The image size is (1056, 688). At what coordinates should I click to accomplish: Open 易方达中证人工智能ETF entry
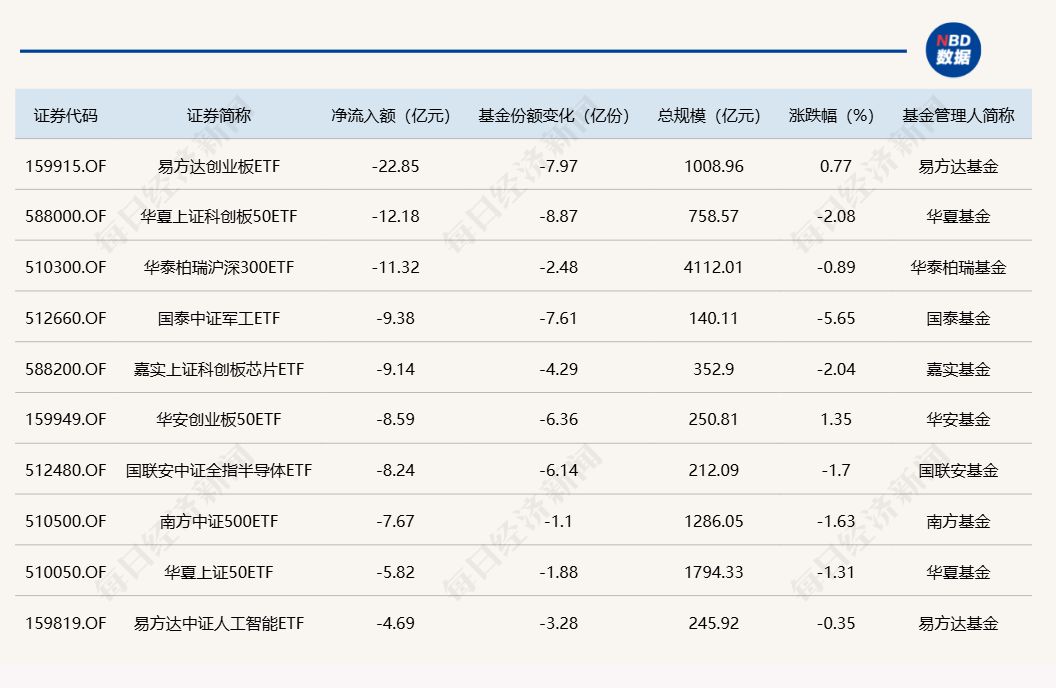tap(219, 623)
